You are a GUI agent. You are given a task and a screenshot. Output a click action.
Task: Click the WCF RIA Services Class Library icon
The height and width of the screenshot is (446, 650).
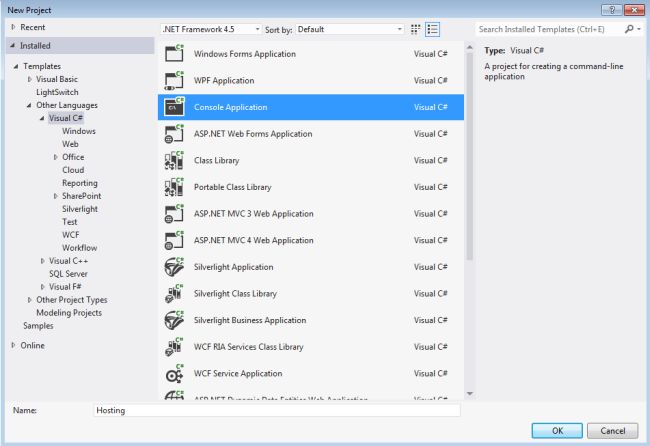pos(174,347)
